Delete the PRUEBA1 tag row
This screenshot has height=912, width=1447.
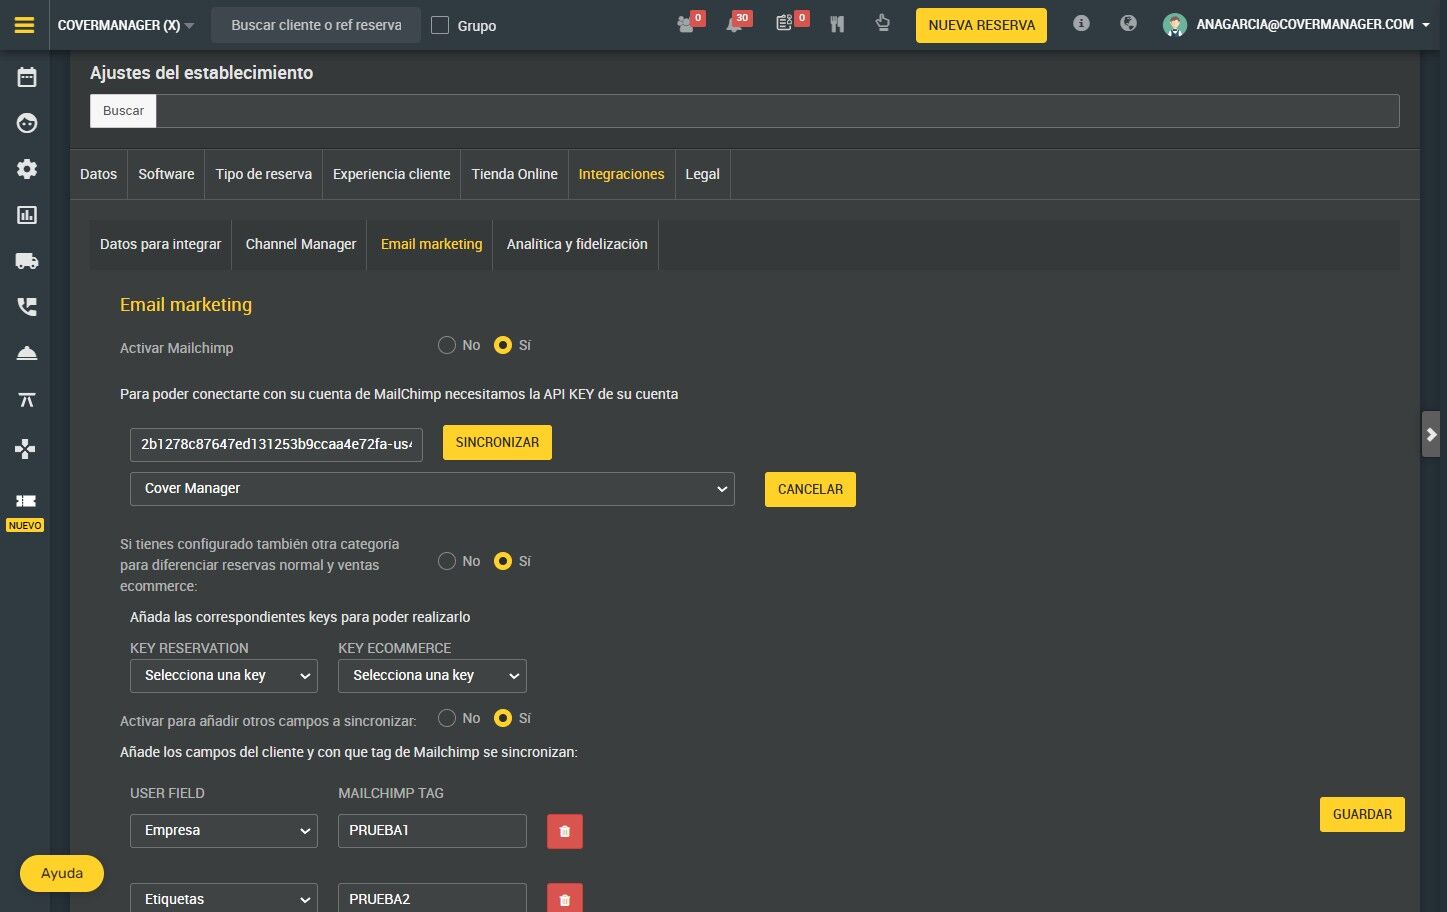point(565,831)
